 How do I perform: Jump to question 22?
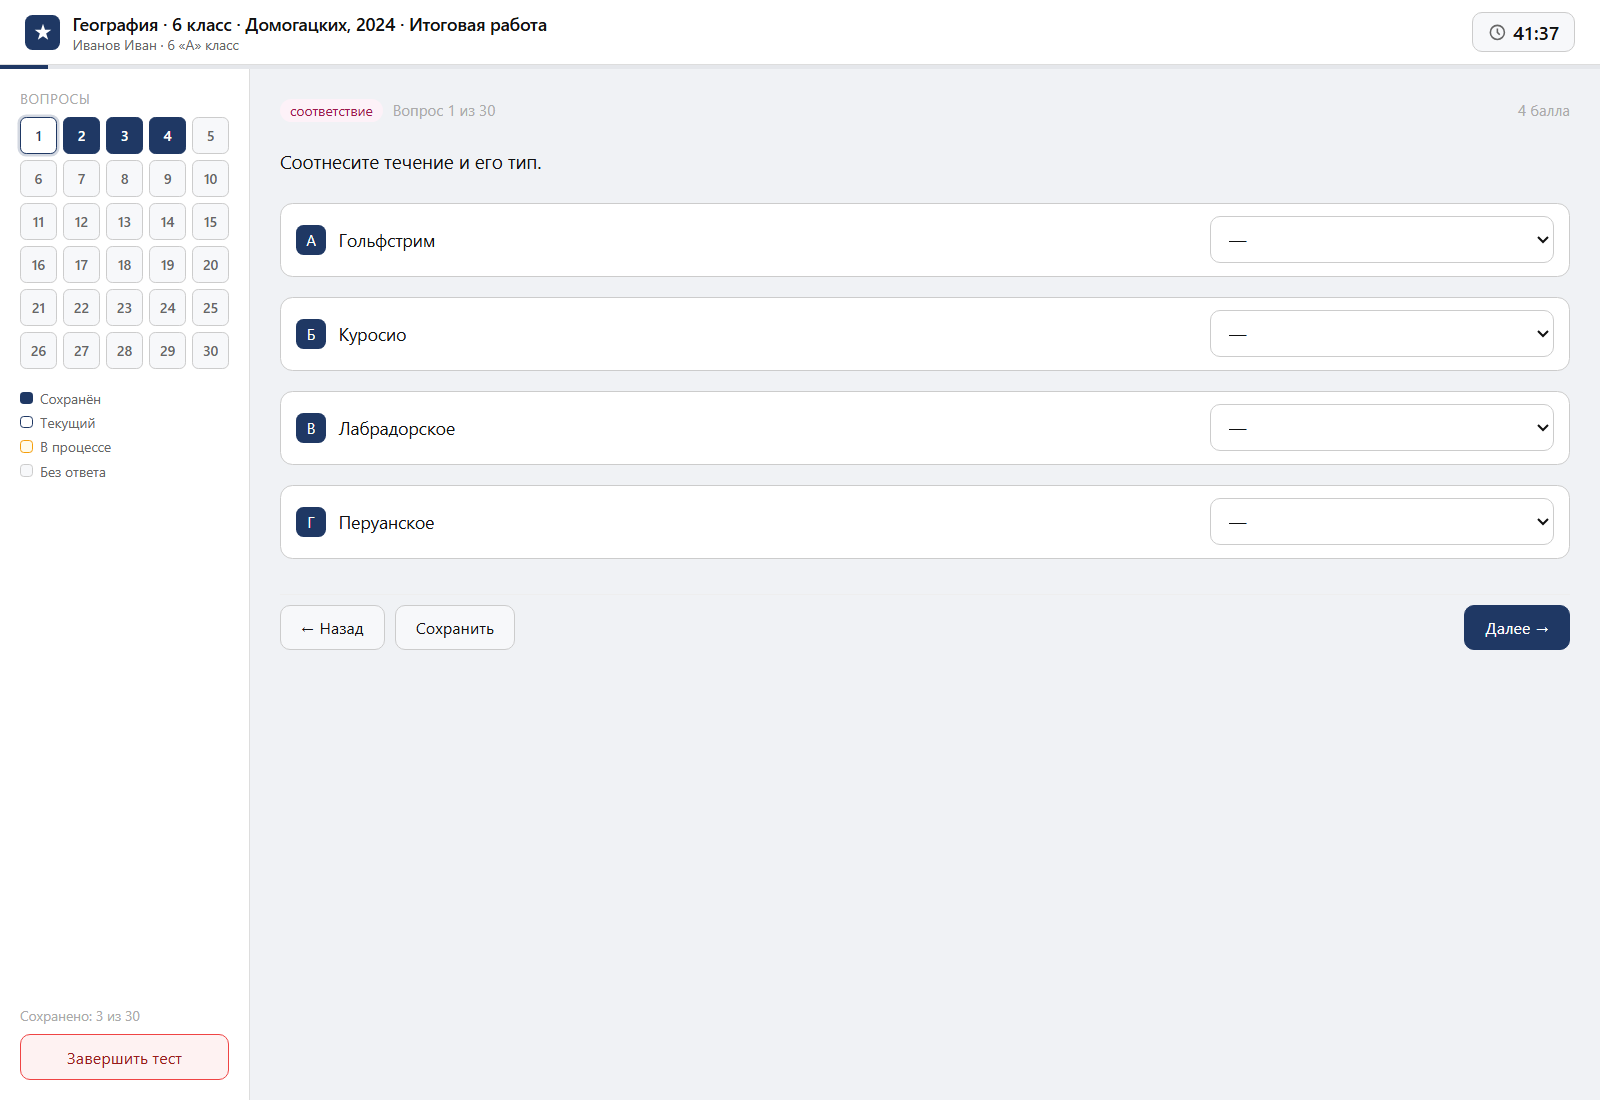click(81, 308)
